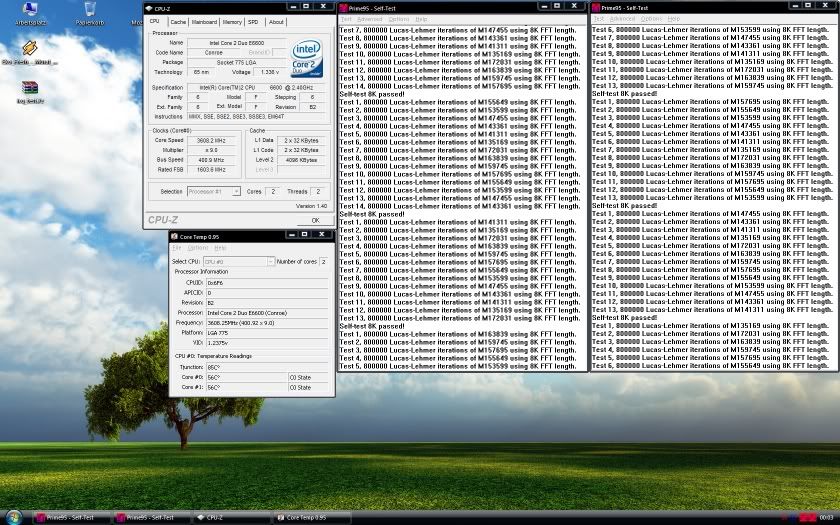Image resolution: width=840 pixels, height=525 pixels.
Task: Select the orange shortcut icon under Arbeitsplatz
Action: [30, 52]
